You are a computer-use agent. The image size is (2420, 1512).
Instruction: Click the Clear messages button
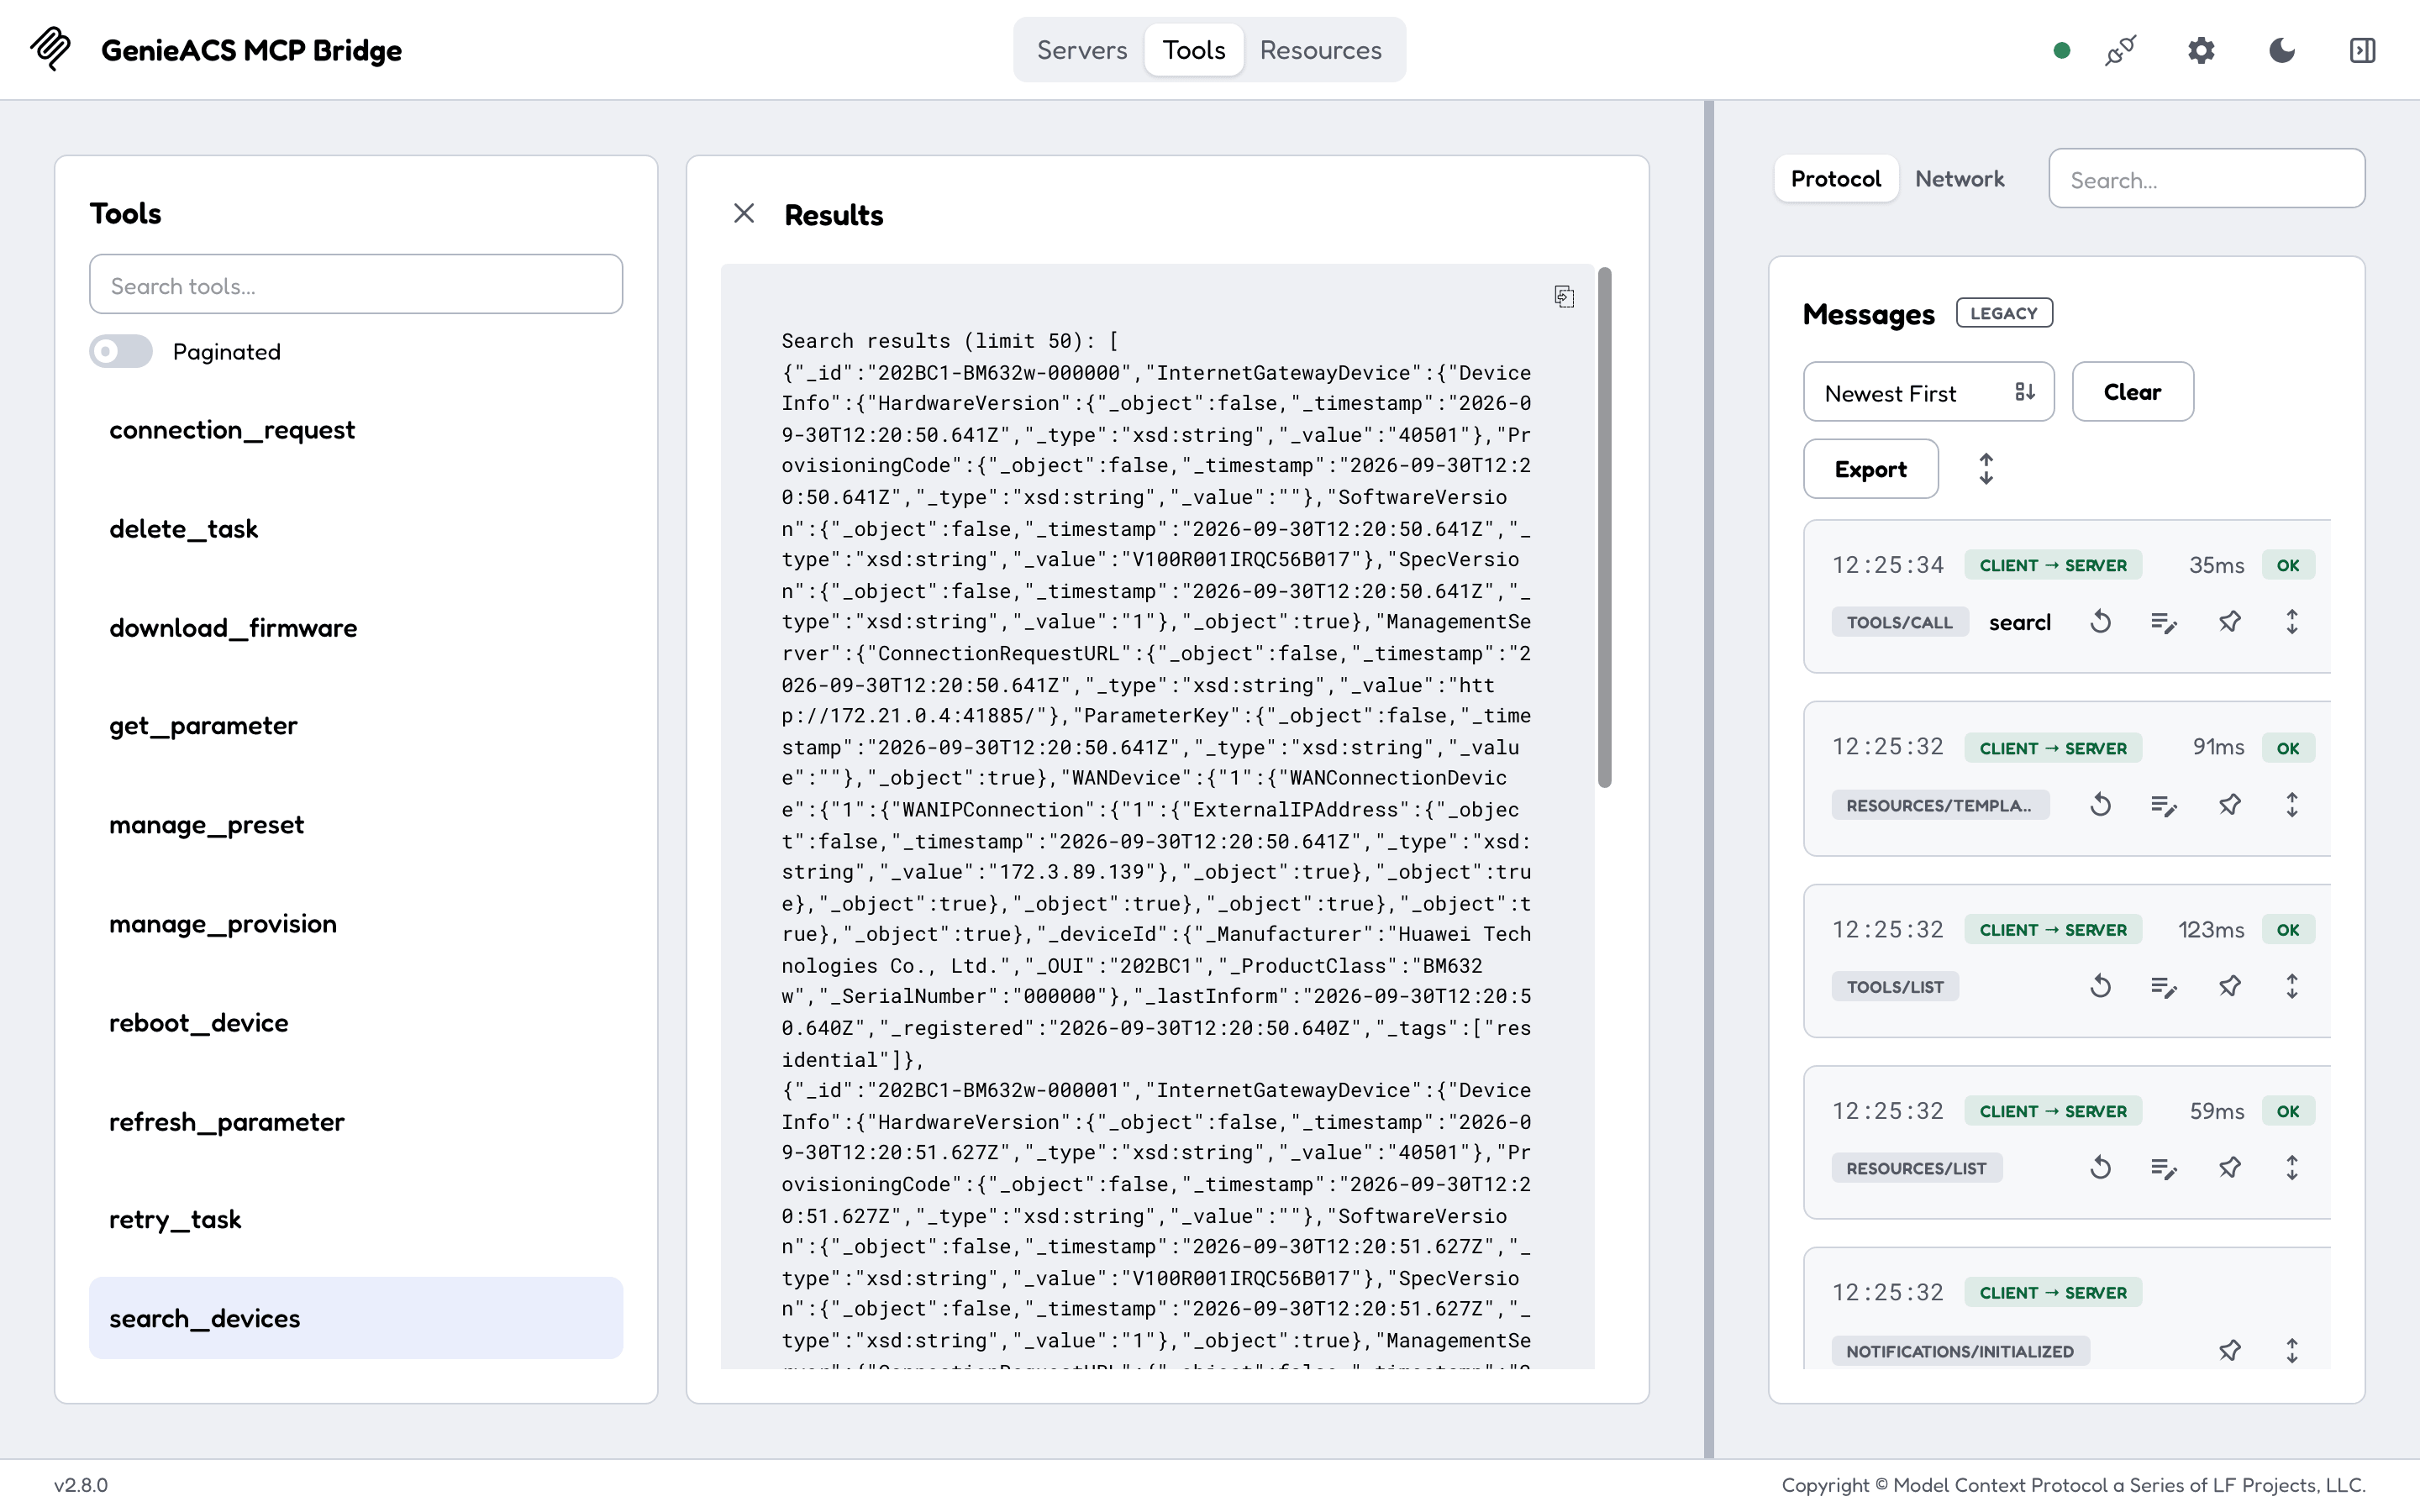click(x=2132, y=392)
